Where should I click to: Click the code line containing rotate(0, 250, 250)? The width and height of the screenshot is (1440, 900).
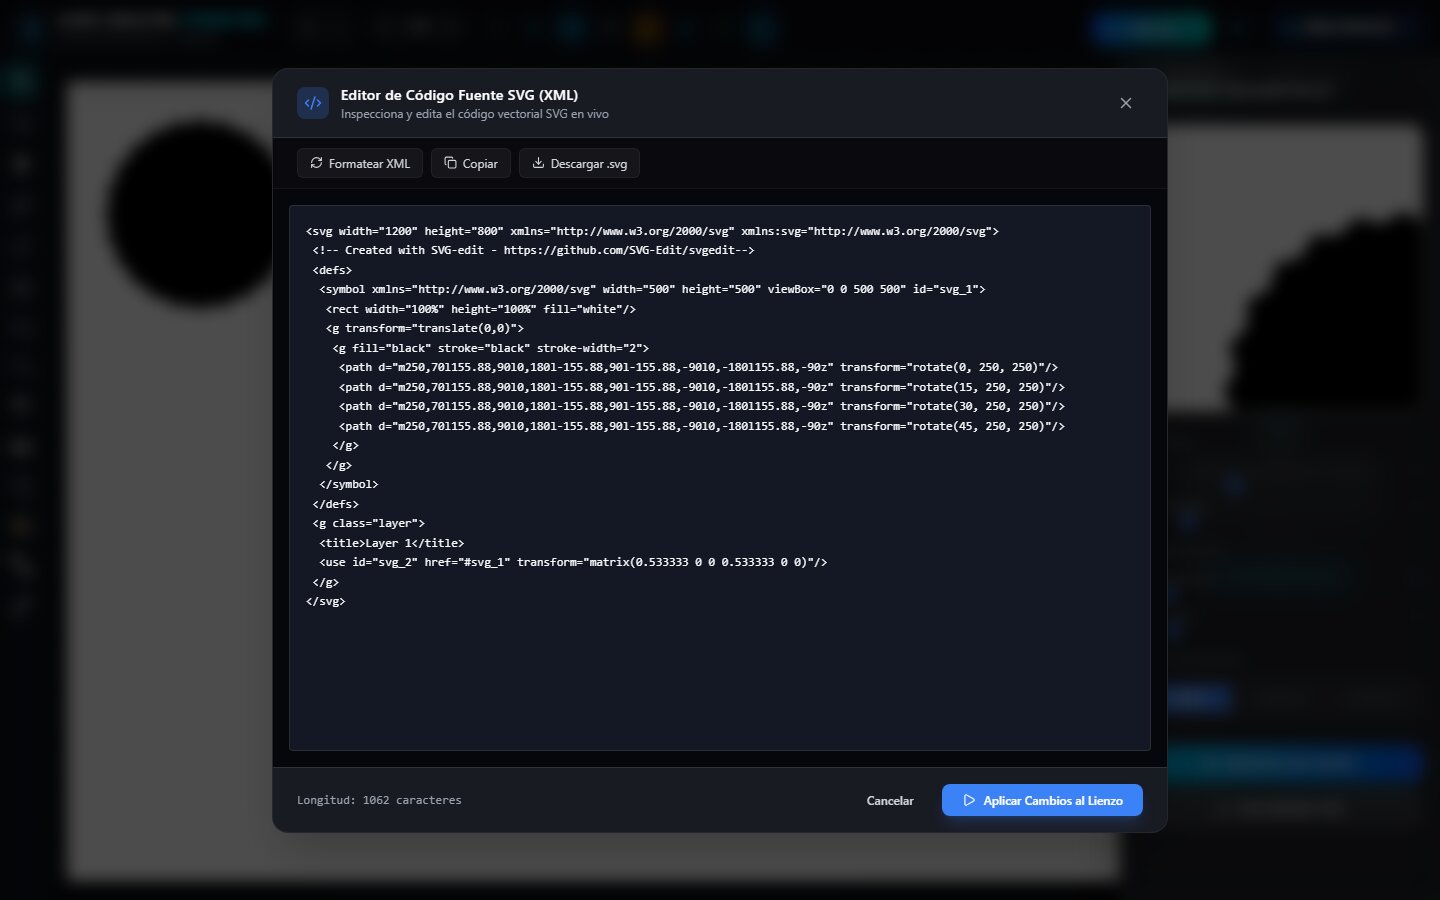click(699, 367)
